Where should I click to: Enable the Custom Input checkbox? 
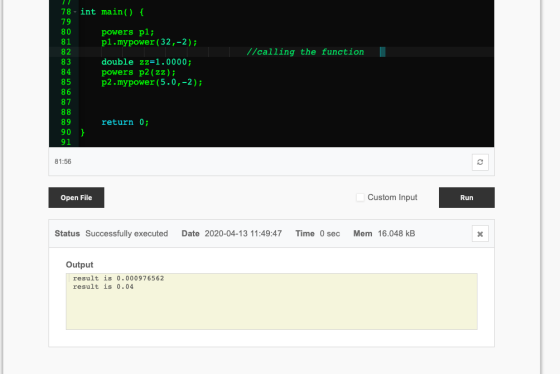(360, 197)
